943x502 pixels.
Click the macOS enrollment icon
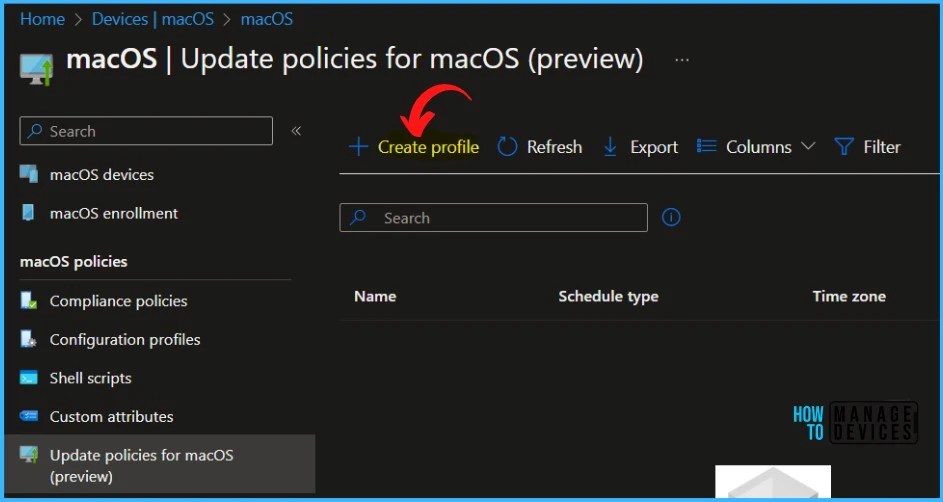[28, 213]
